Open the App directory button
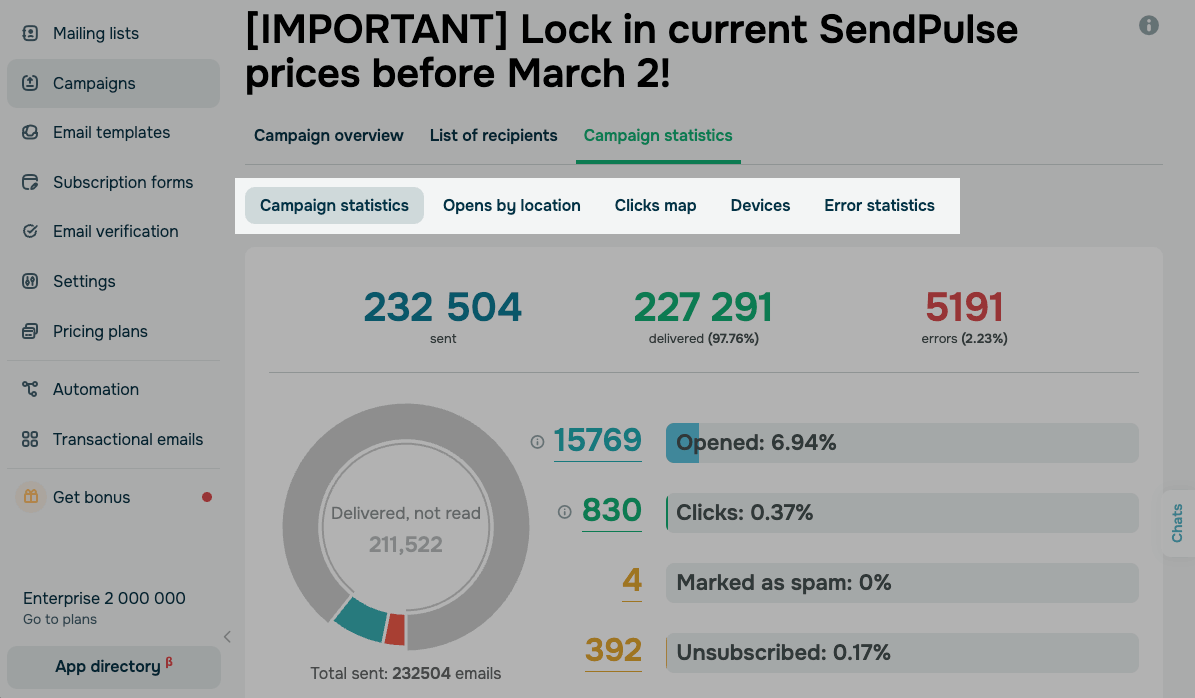Viewport: 1195px width, 698px height. (113, 667)
